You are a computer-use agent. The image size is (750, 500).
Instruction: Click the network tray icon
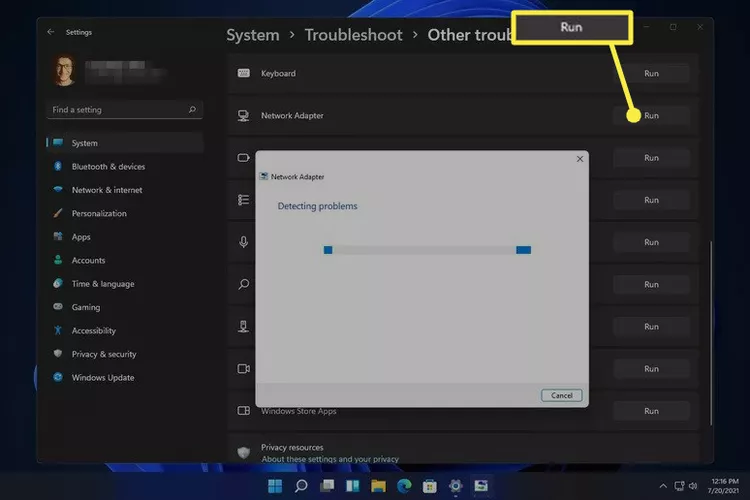679,486
